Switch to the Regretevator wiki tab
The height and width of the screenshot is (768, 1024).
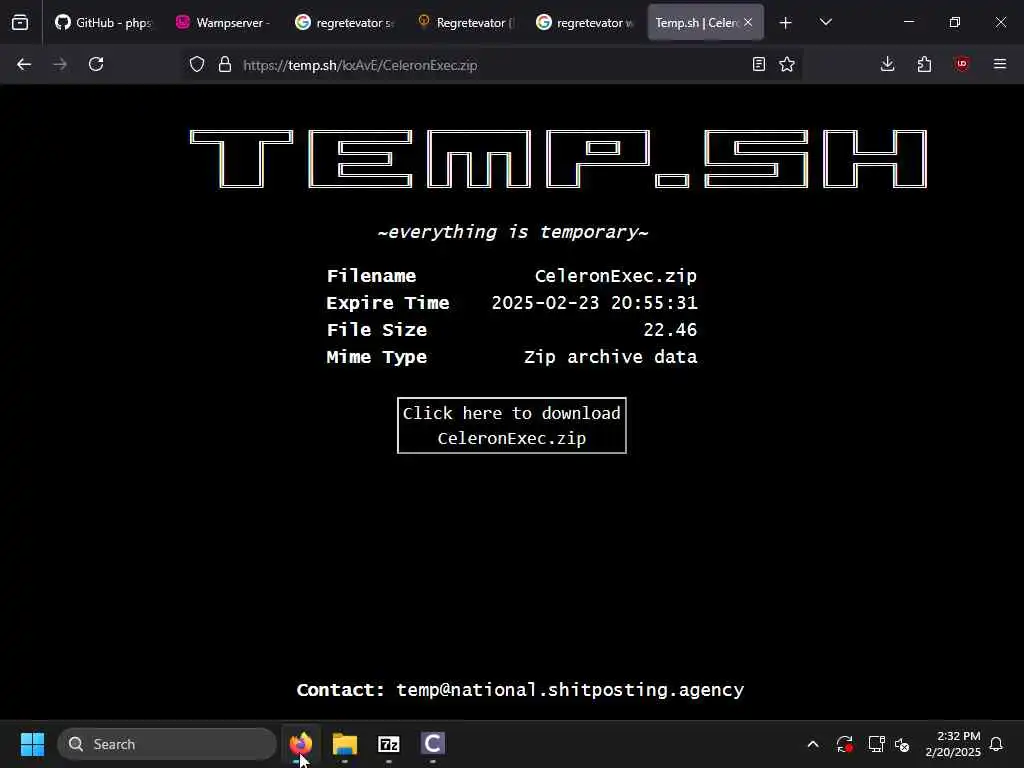[464, 23]
